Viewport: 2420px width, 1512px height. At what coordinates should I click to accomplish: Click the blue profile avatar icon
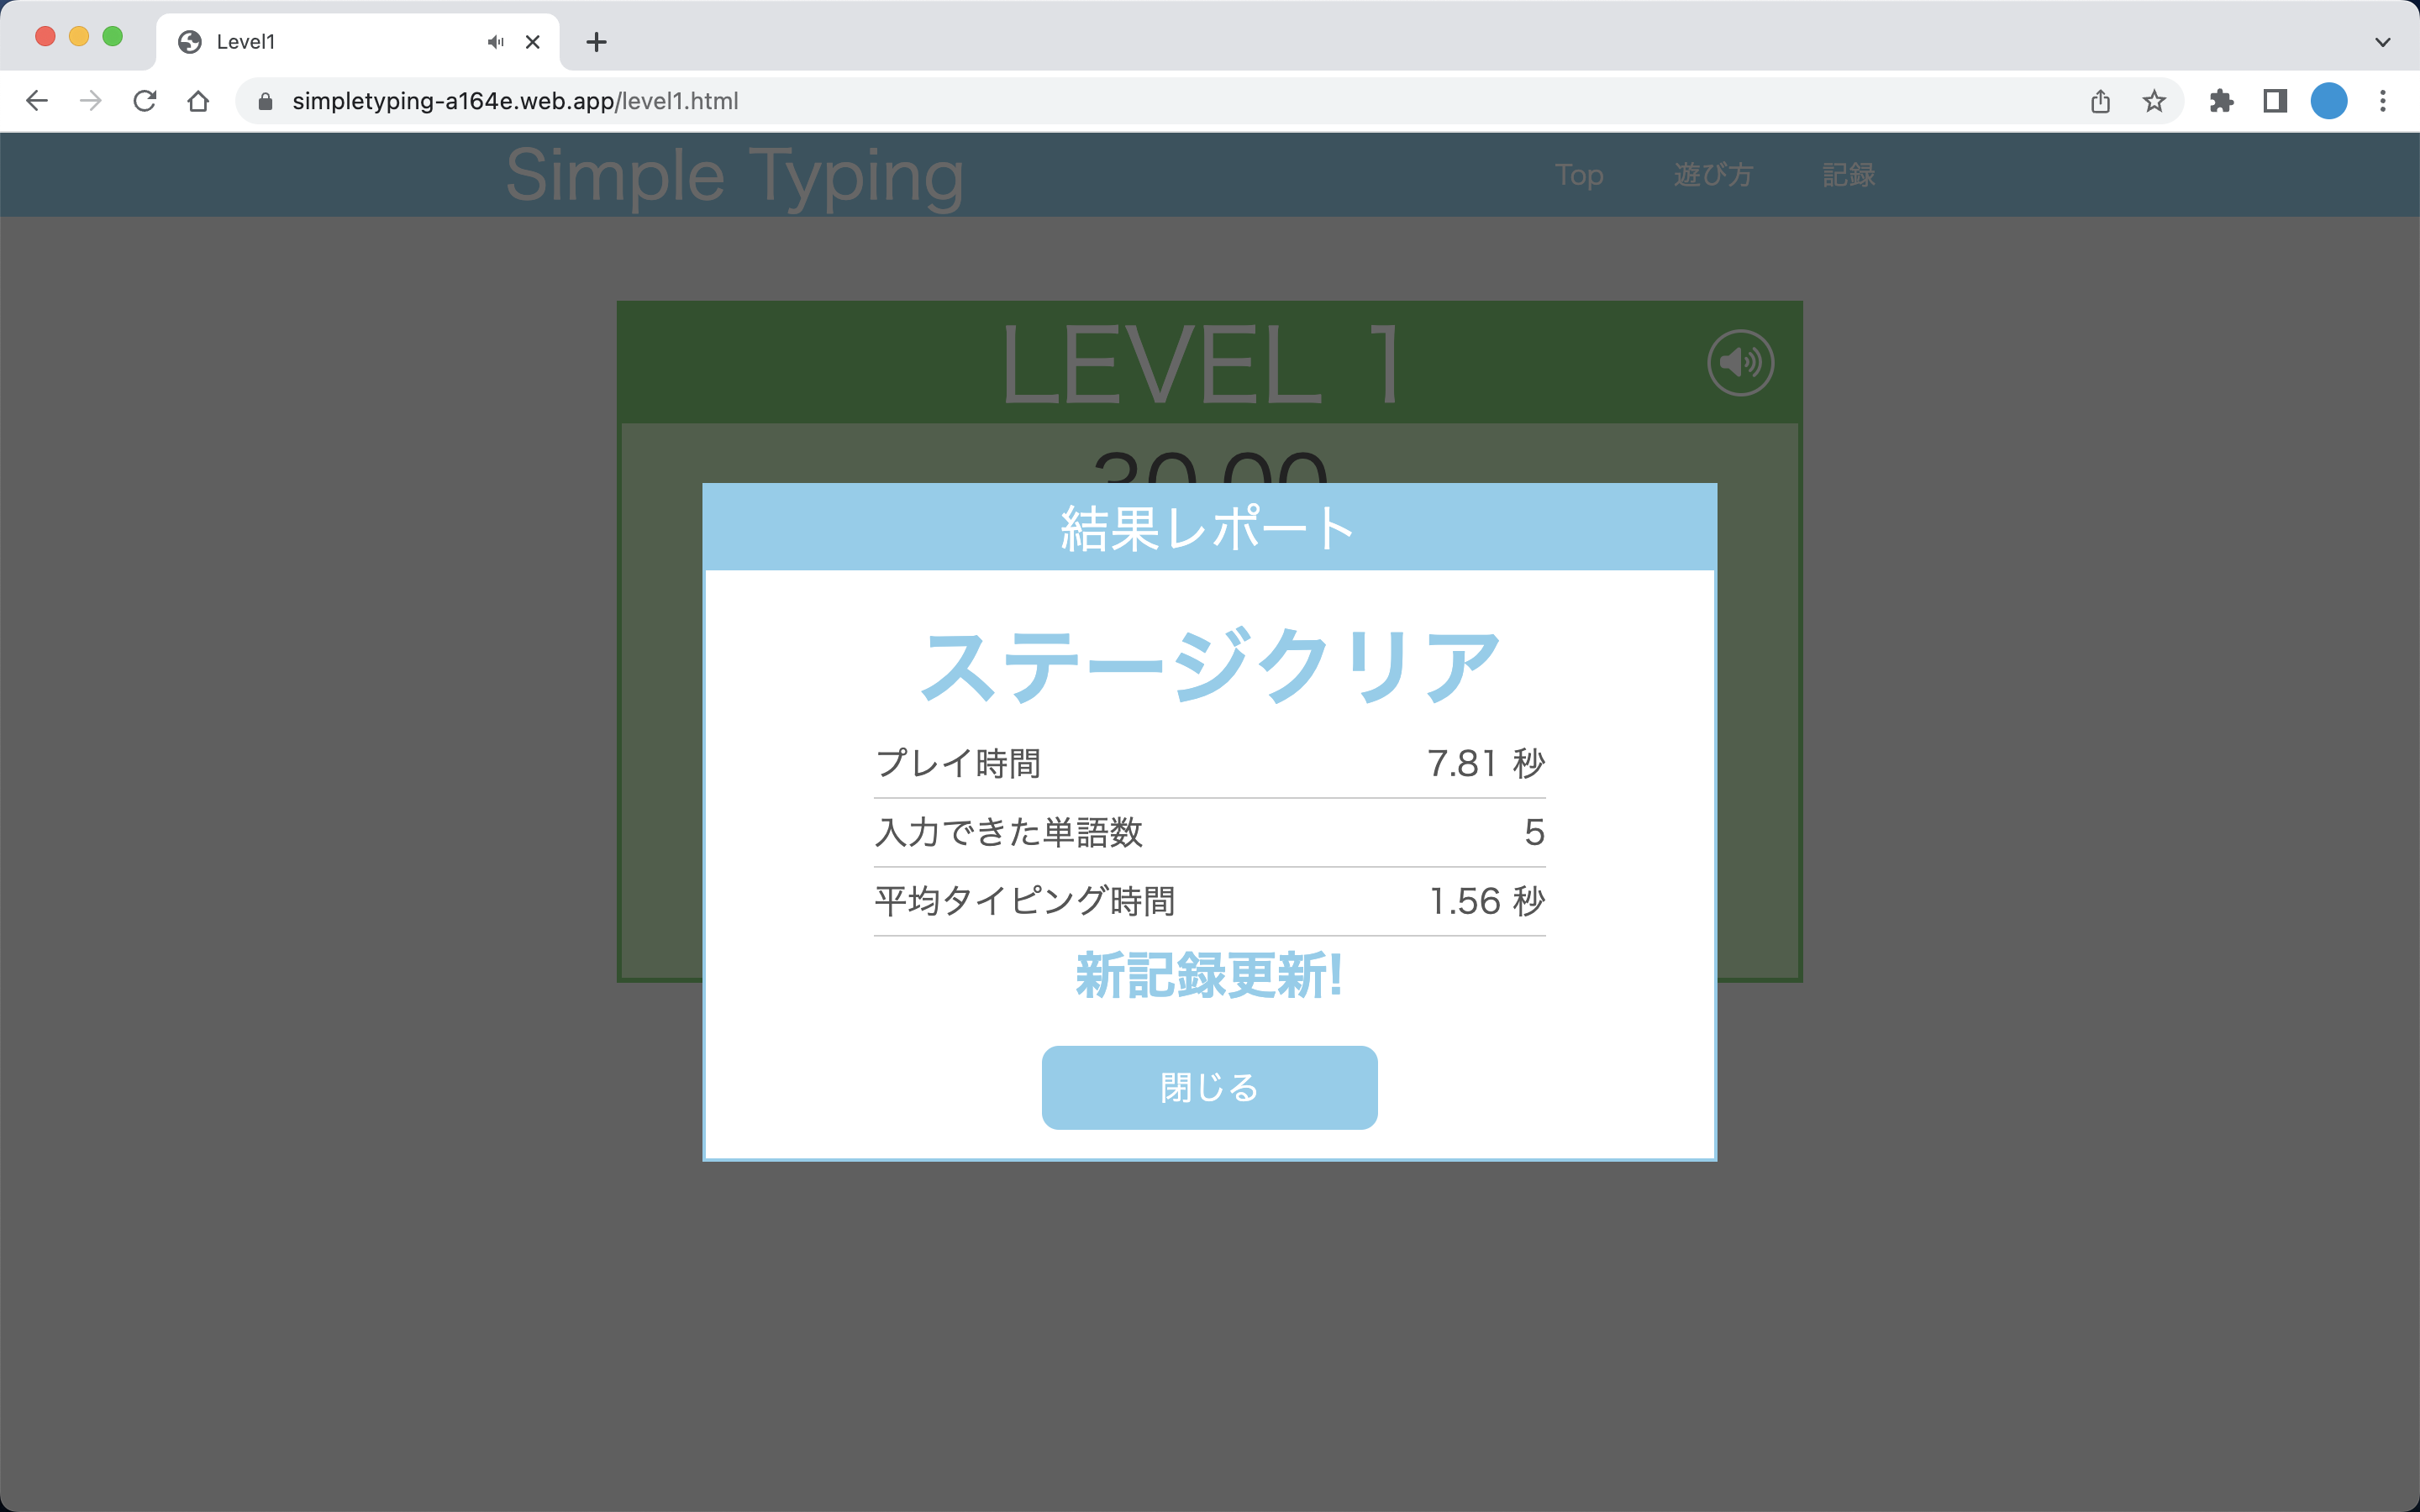coord(2329,100)
